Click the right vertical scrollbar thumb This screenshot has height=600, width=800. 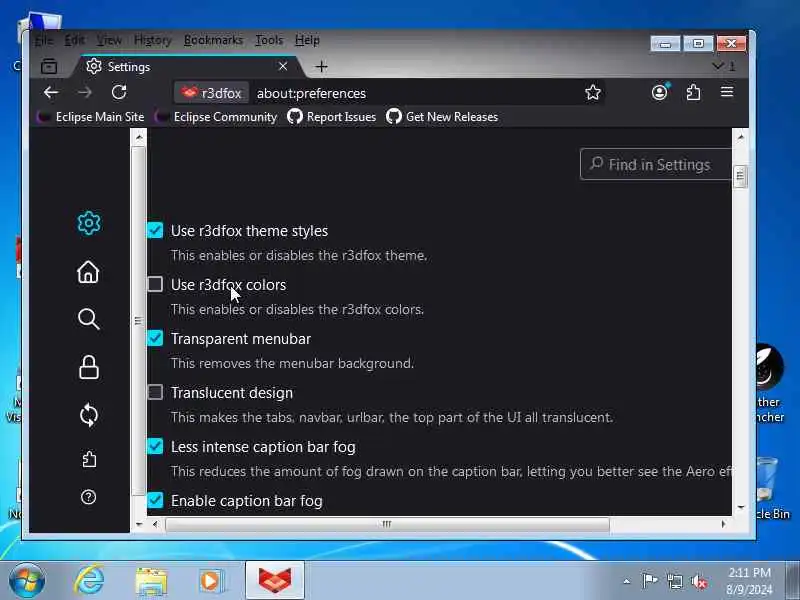coord(740,177)
